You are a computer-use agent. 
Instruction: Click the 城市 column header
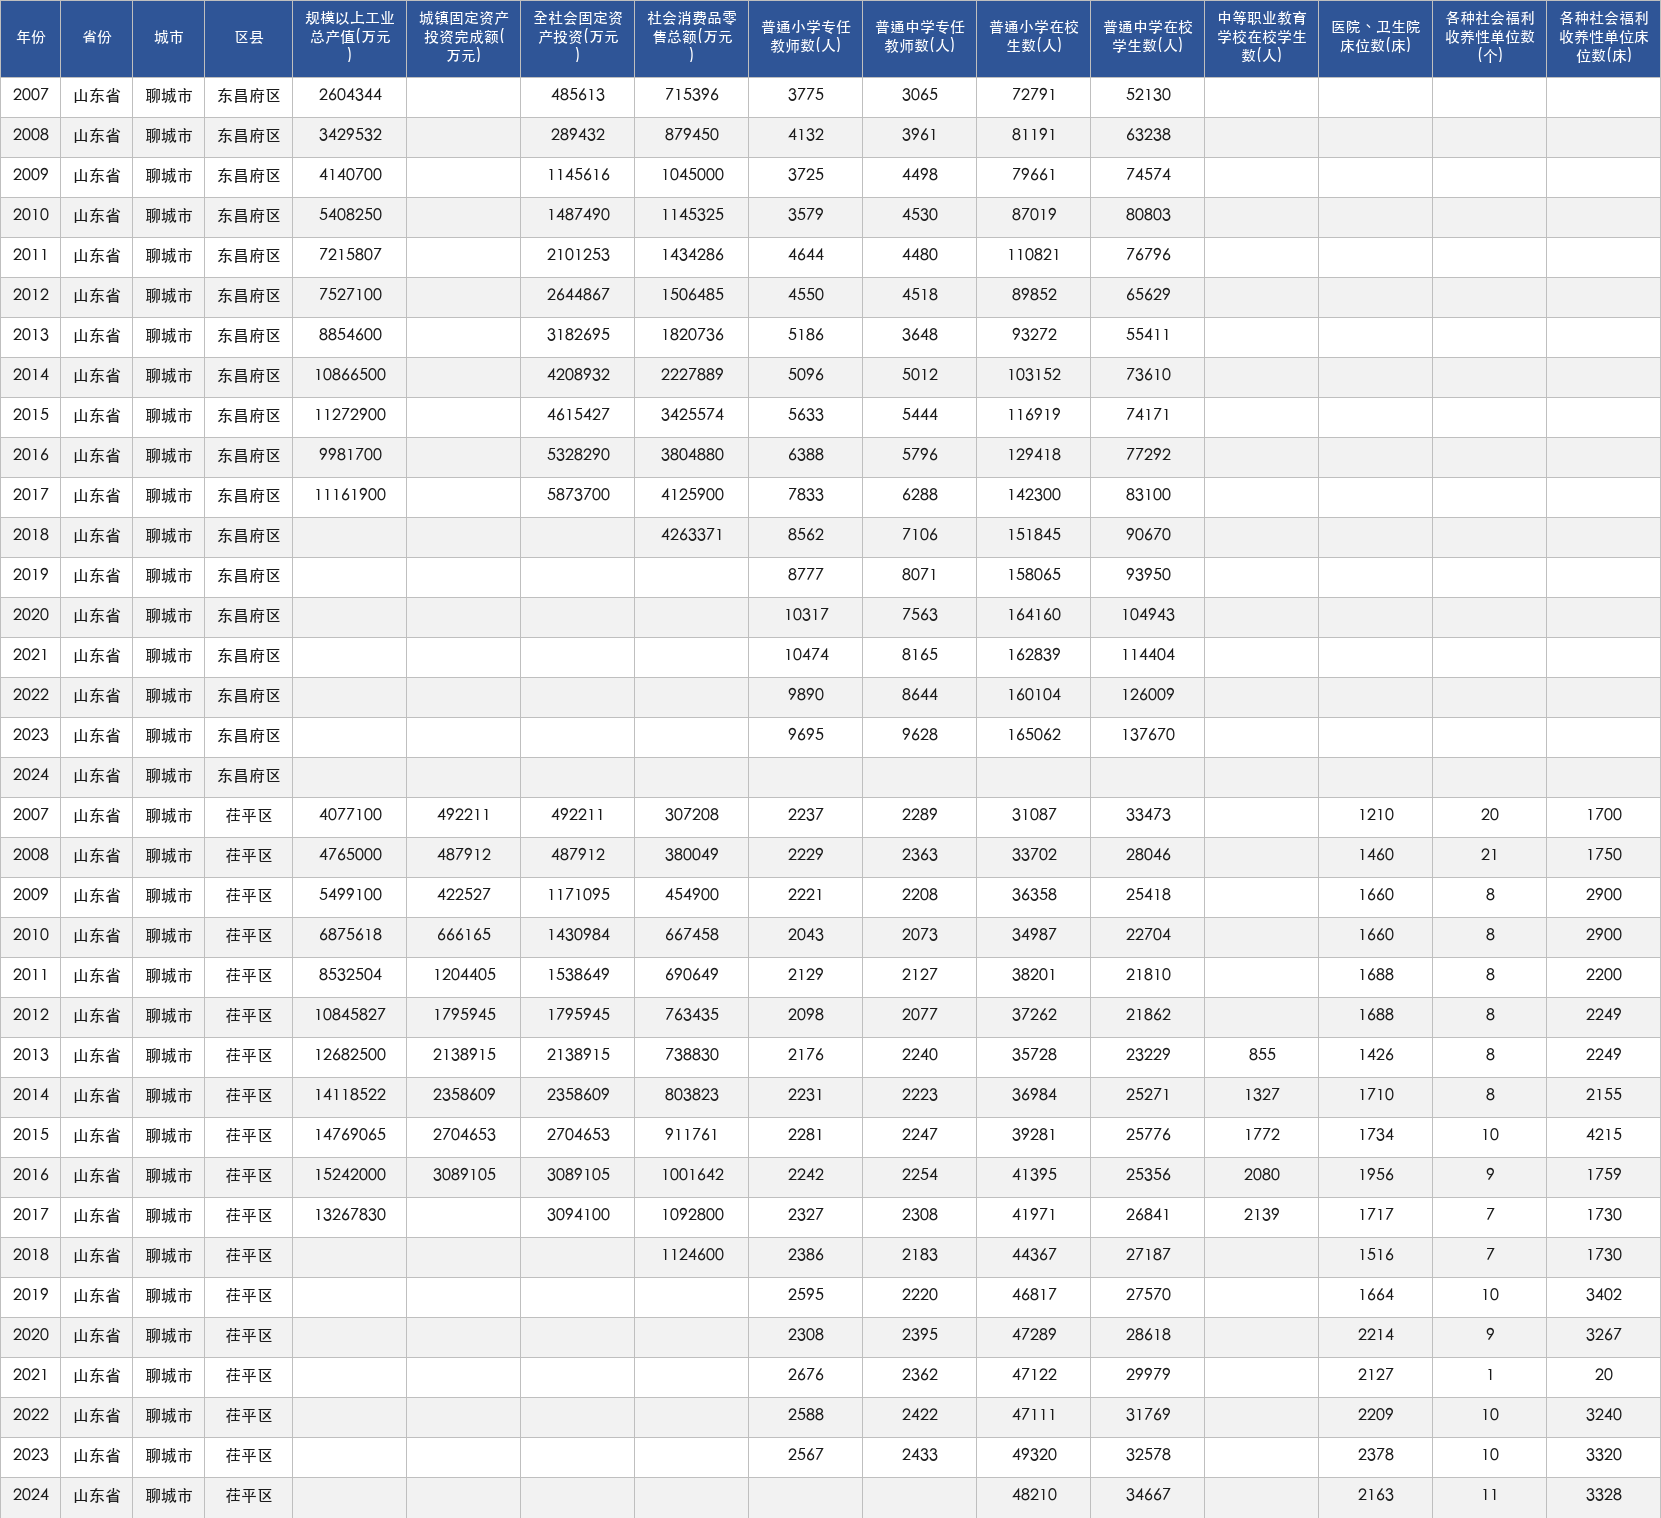click(169, 38)
